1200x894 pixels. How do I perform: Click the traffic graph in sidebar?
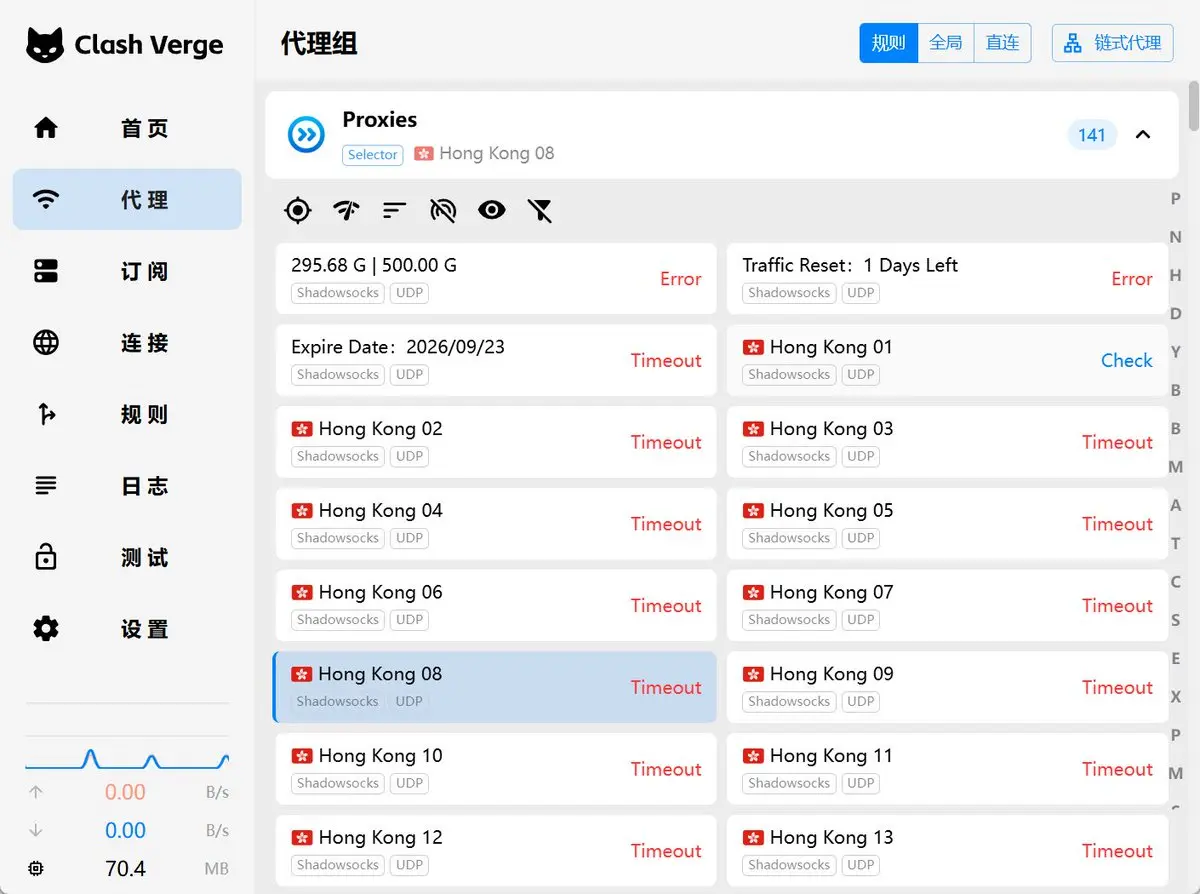coord(127,758)
